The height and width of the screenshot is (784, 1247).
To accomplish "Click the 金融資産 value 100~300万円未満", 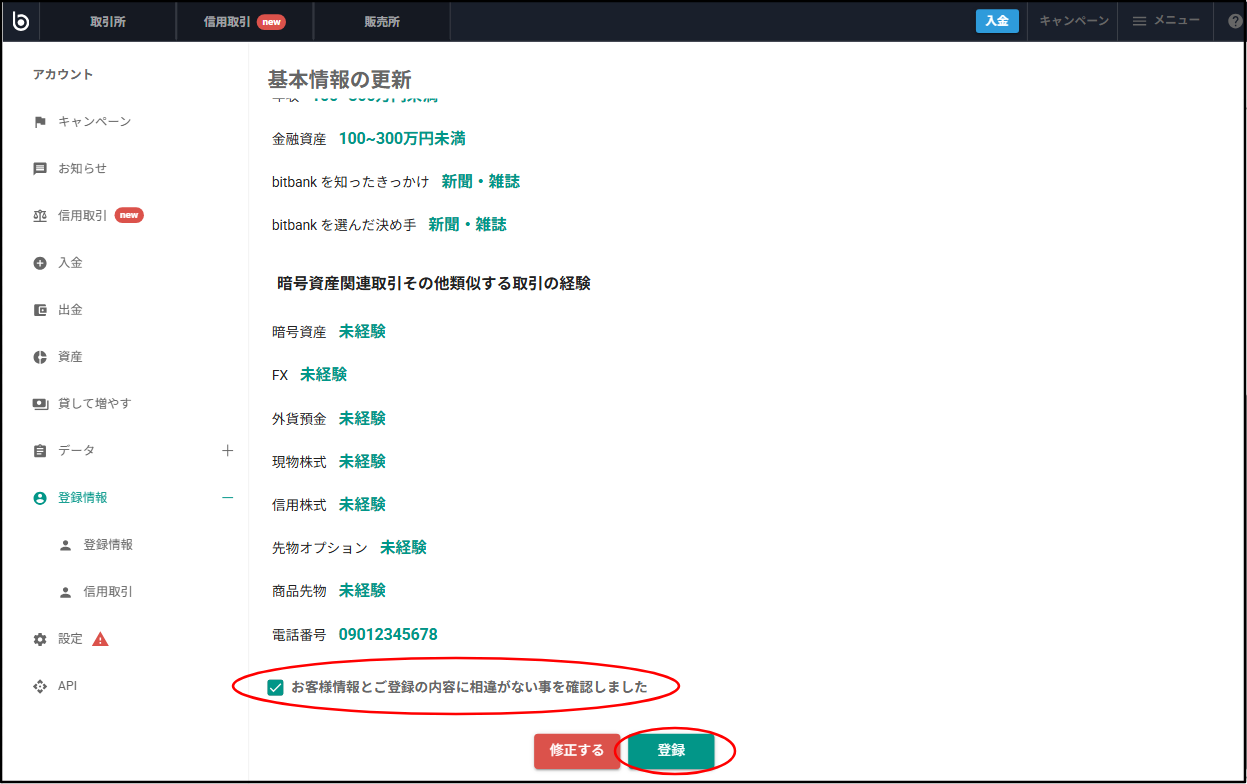I will pos(402,139).
